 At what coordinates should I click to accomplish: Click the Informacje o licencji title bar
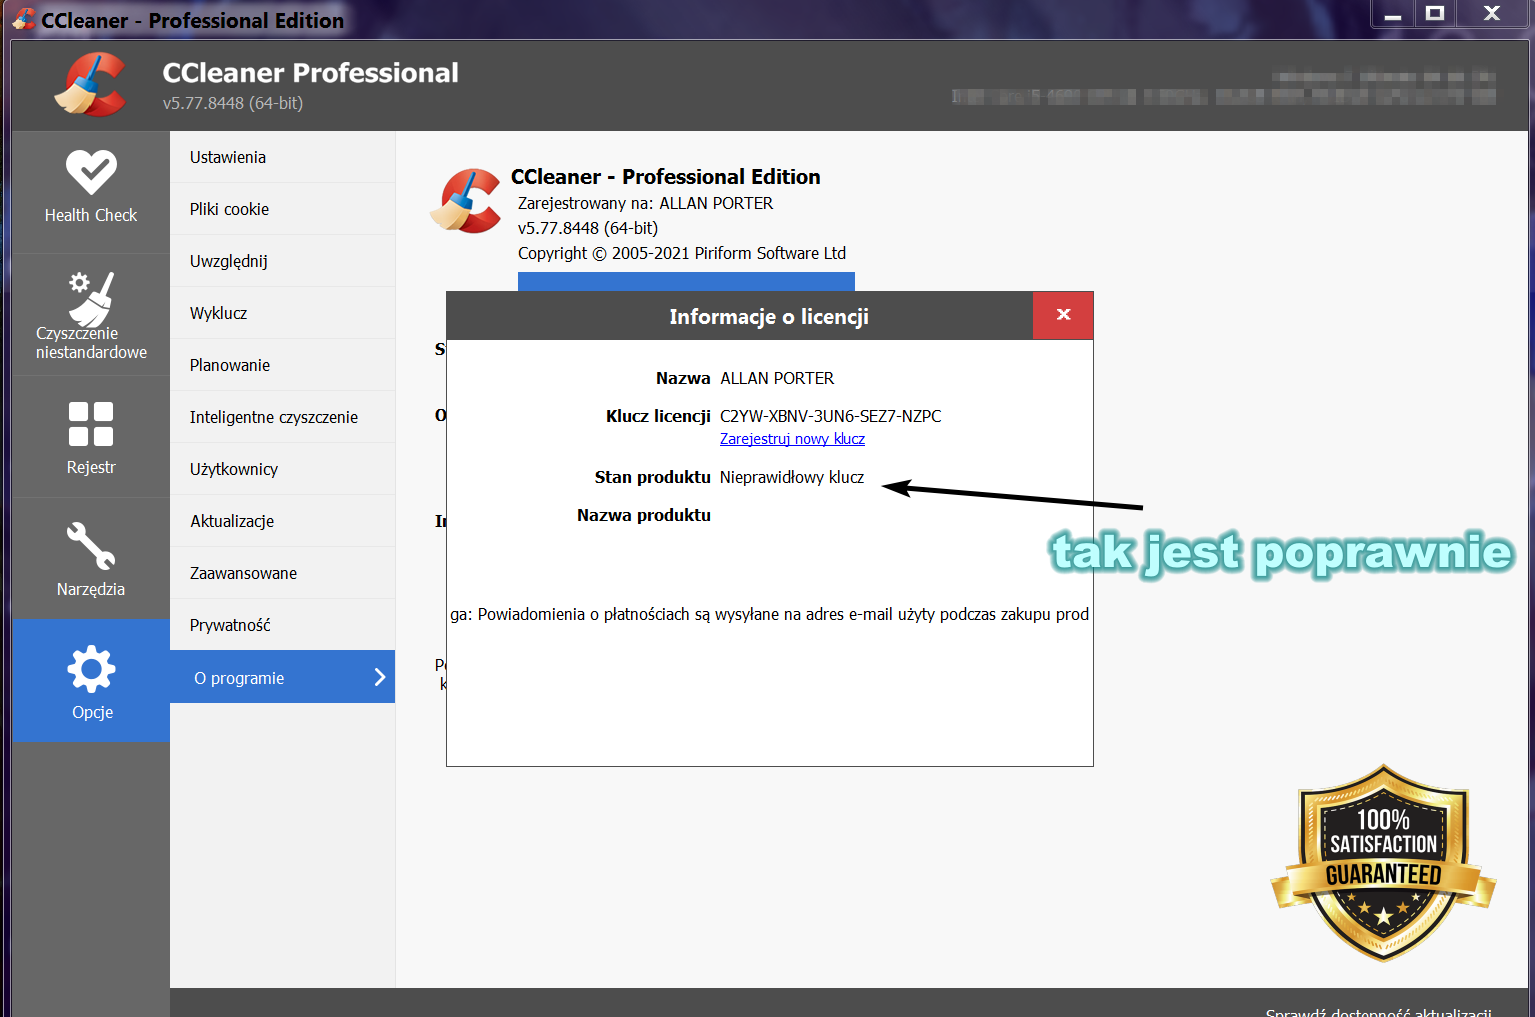(x=740, y=316)
